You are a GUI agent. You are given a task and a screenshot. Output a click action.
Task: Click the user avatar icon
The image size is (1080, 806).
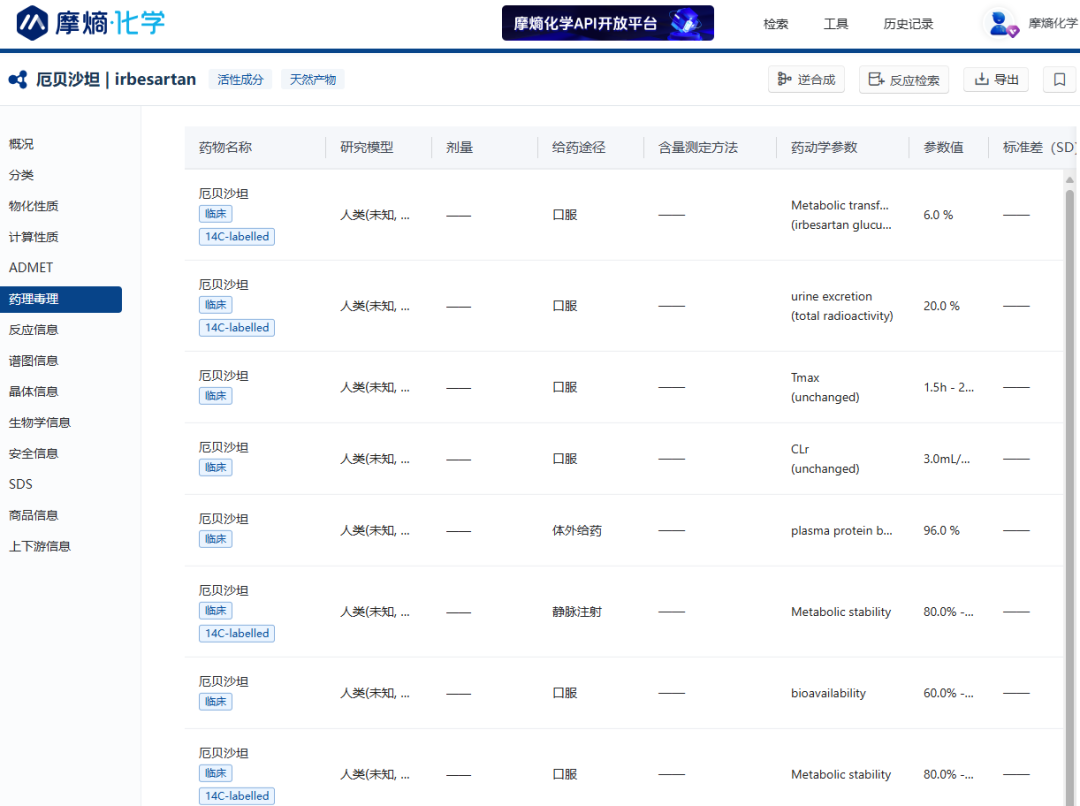tap(998, 23)
